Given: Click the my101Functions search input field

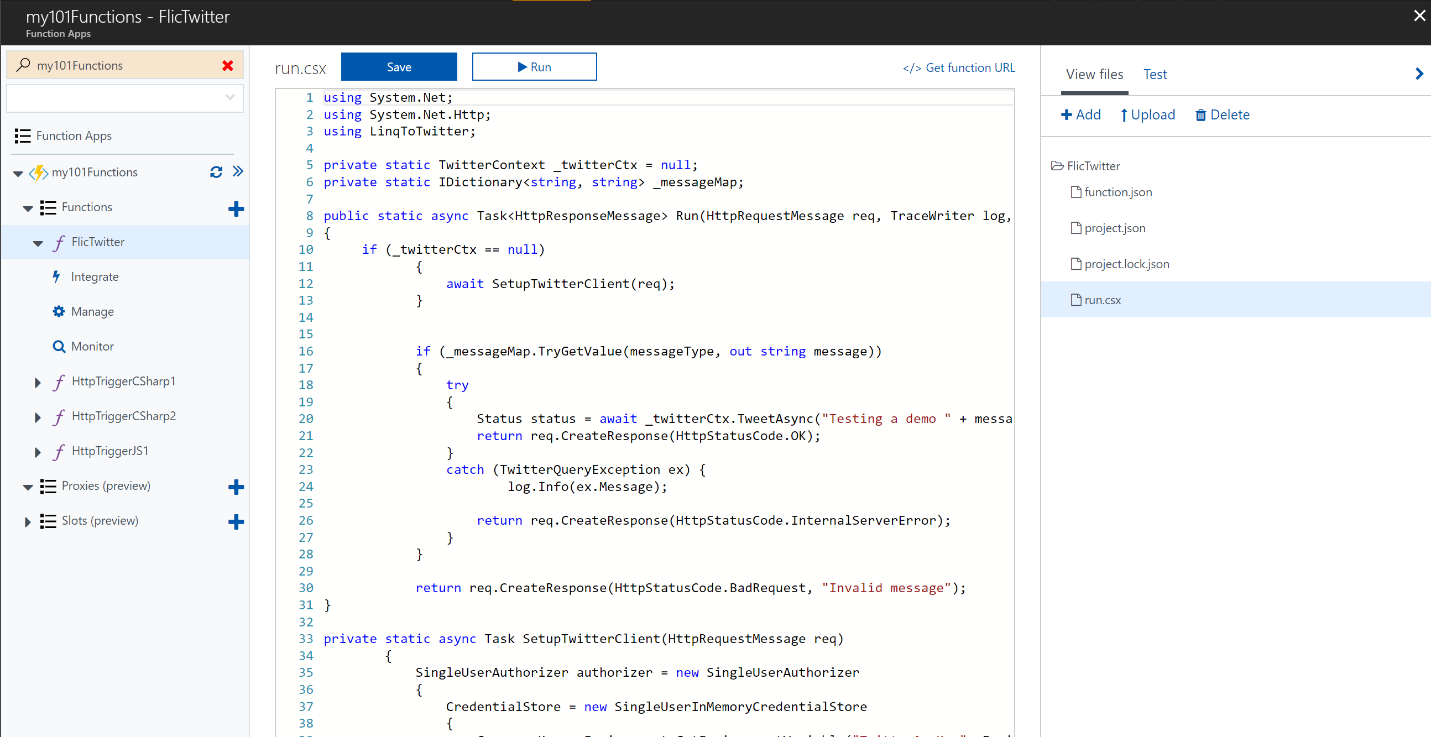Looking at the screenshot, I should (125, 65).
